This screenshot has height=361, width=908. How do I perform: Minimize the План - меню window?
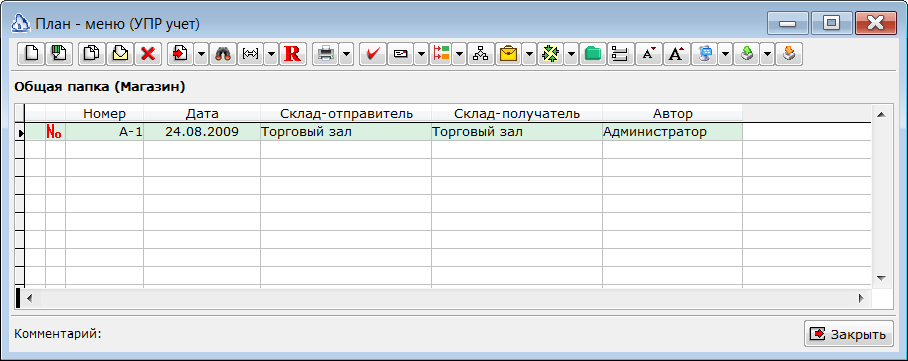(x=788, y=23)
